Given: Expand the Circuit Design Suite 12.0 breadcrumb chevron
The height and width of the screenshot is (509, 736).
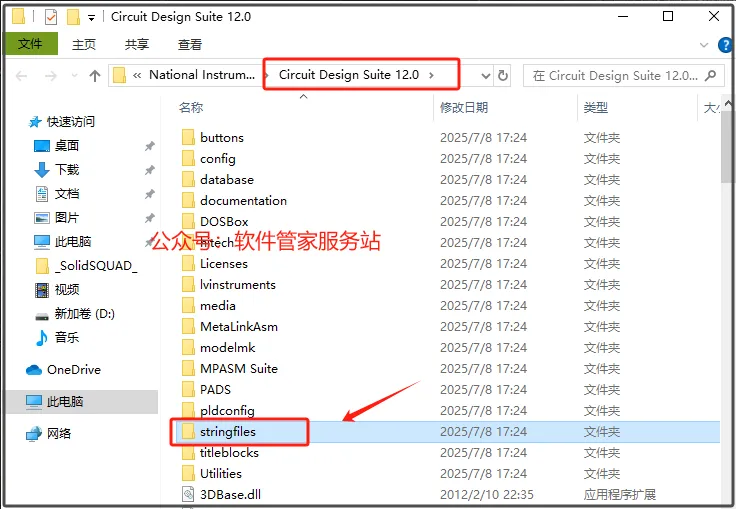Looking at the screenshot, I should click(x=431, y=75).
